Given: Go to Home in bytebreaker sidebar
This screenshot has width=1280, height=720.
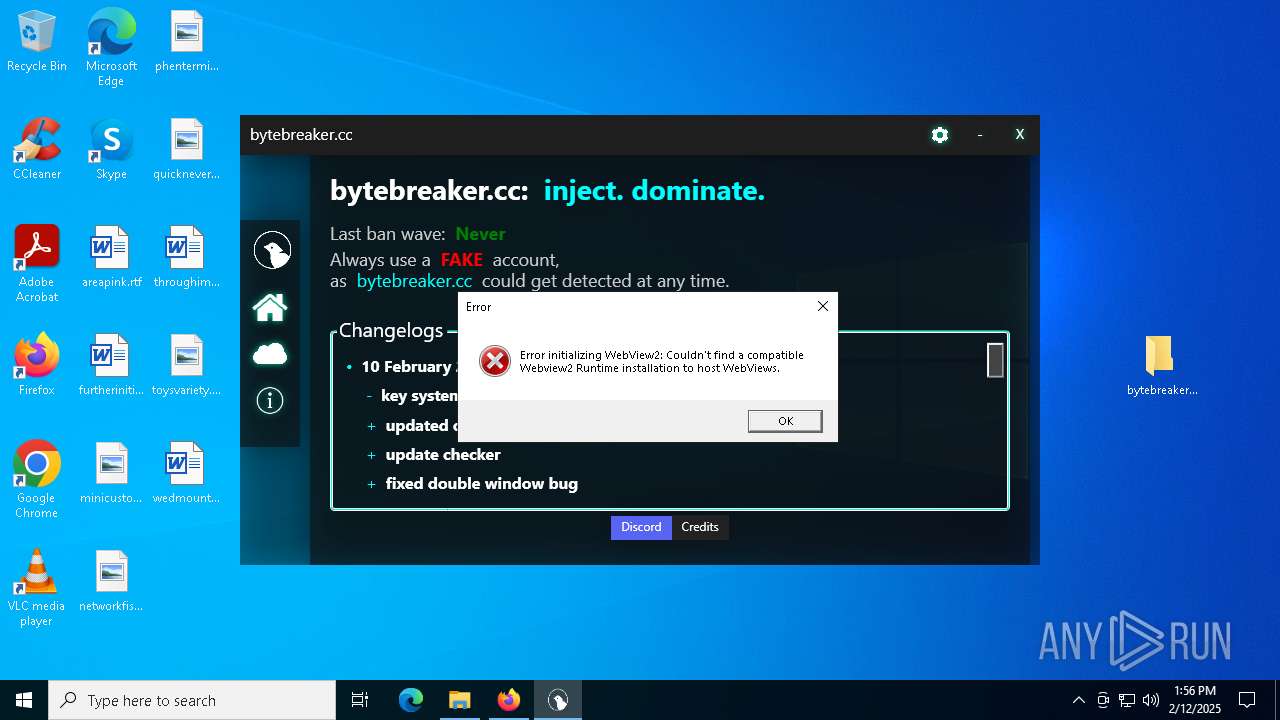Looking at the screenshot, I should [x=270, y=307].
